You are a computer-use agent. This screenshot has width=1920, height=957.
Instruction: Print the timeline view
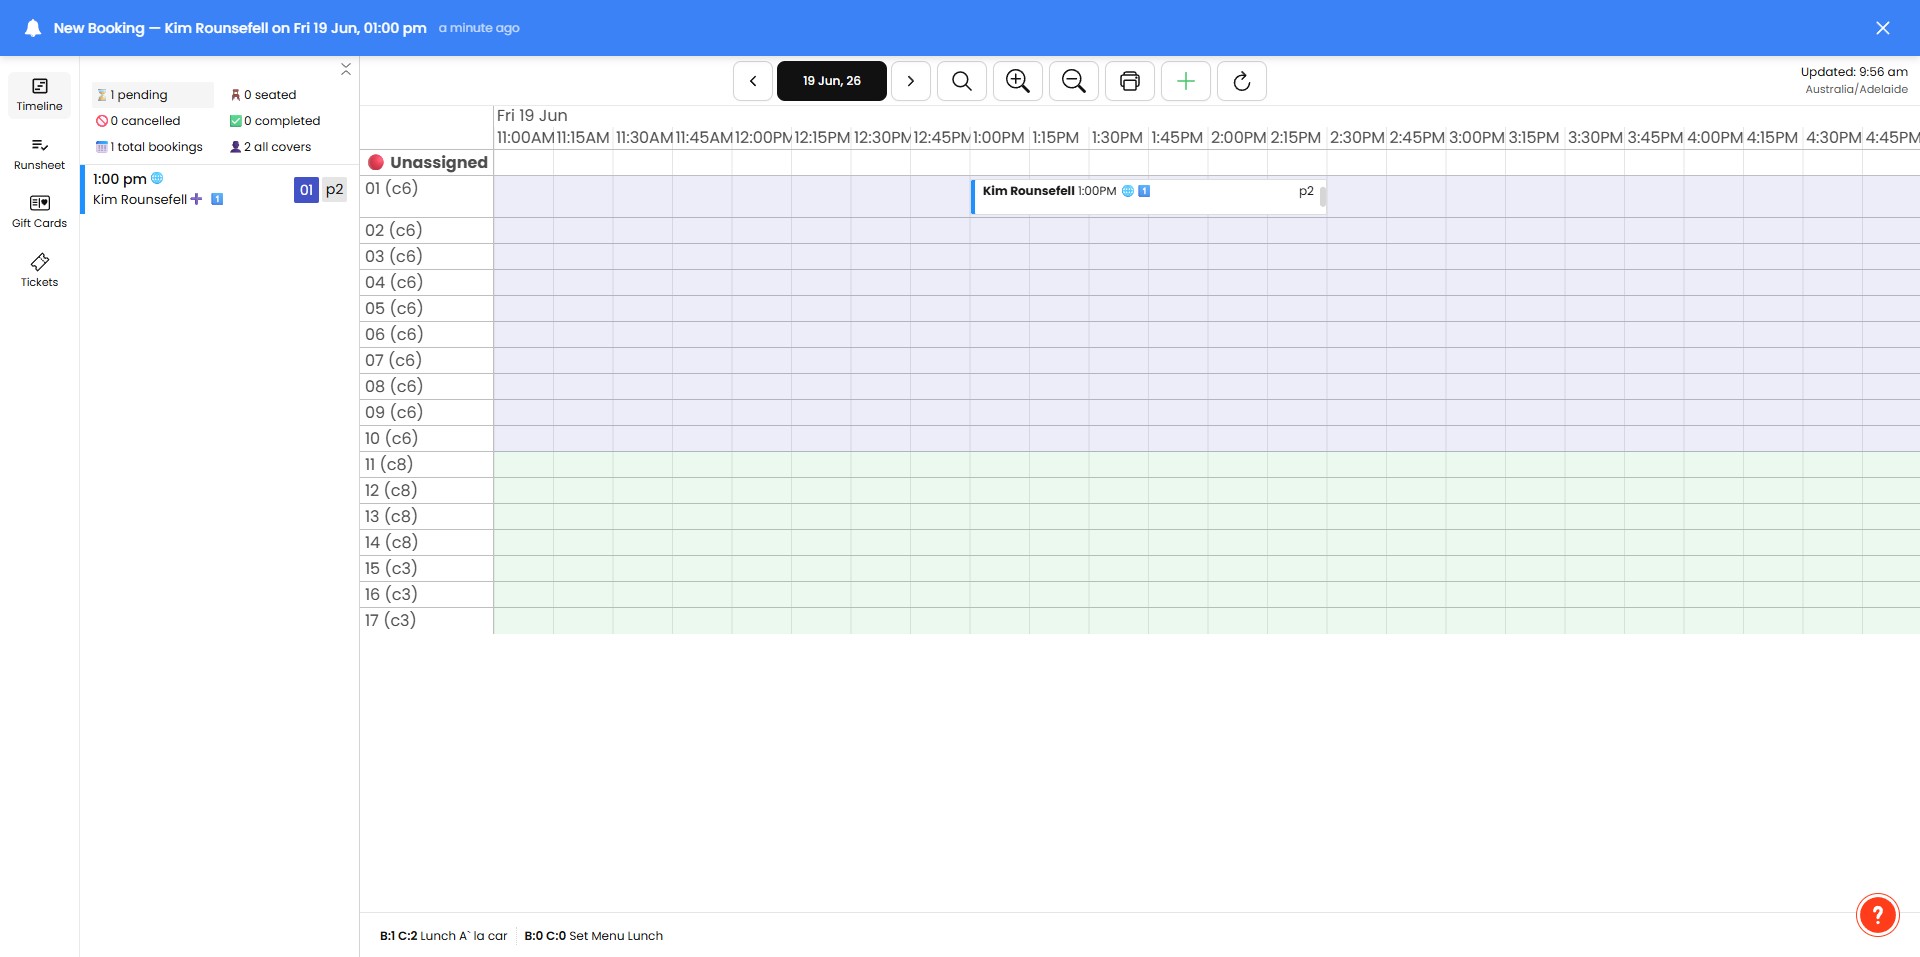point(1129,81)
